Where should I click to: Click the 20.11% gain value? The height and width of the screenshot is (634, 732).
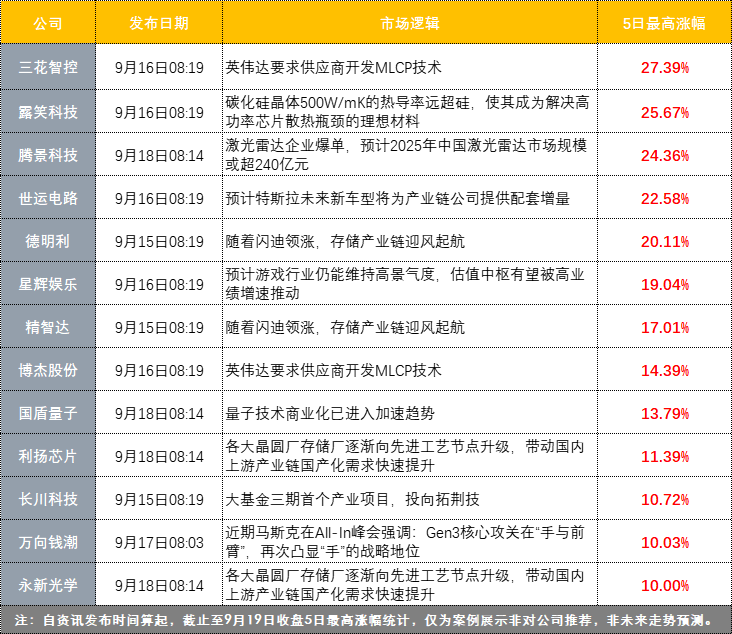[665, 241]
